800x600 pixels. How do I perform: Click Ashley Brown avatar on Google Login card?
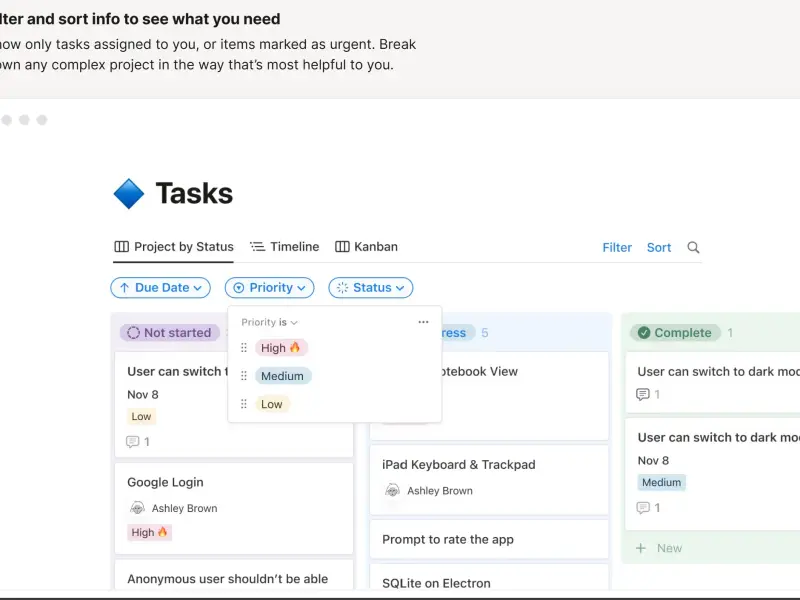[x=138, y=508]
